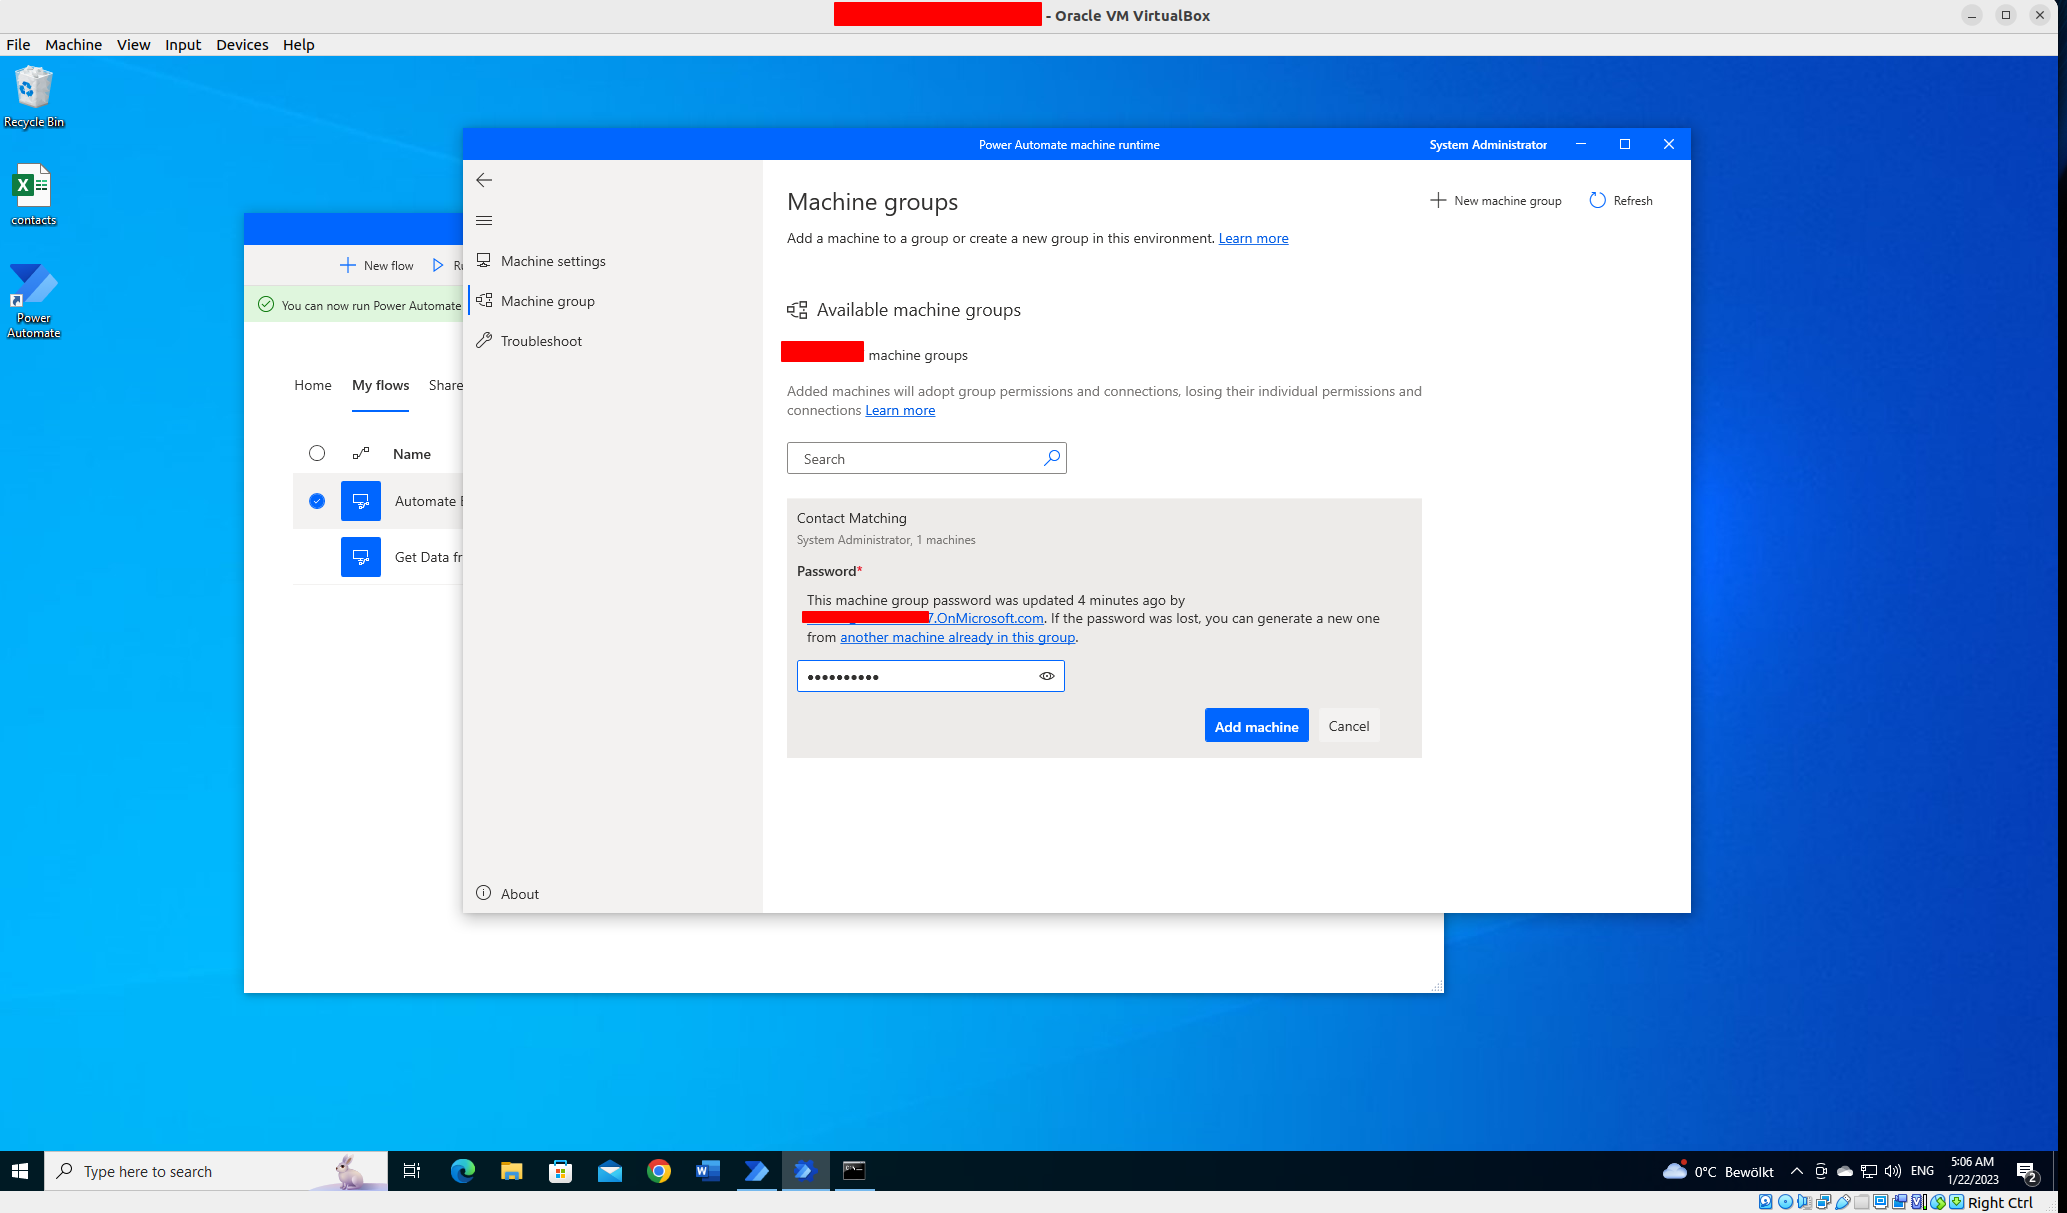Open the About page
Screen dimensions: 2067x1213
click(x=518, y=894)
